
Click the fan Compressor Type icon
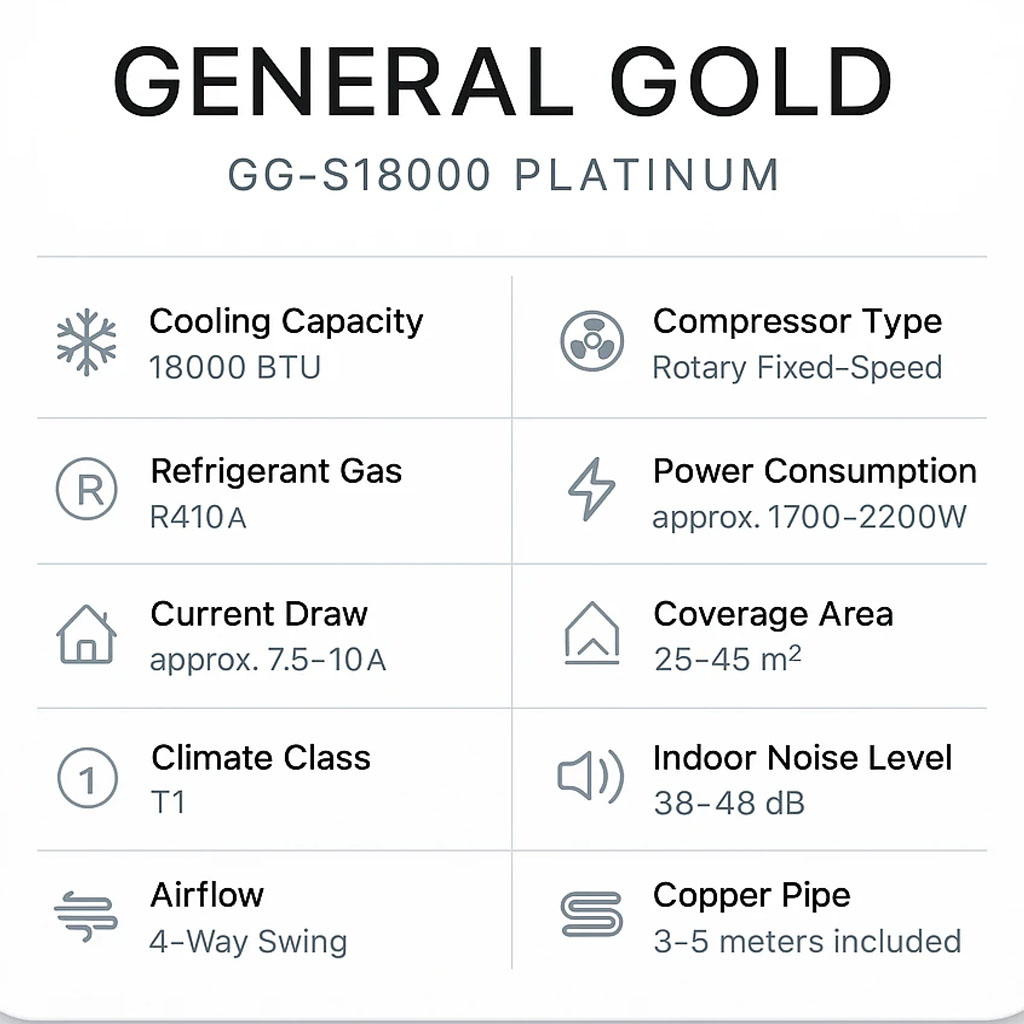[591, 340]
